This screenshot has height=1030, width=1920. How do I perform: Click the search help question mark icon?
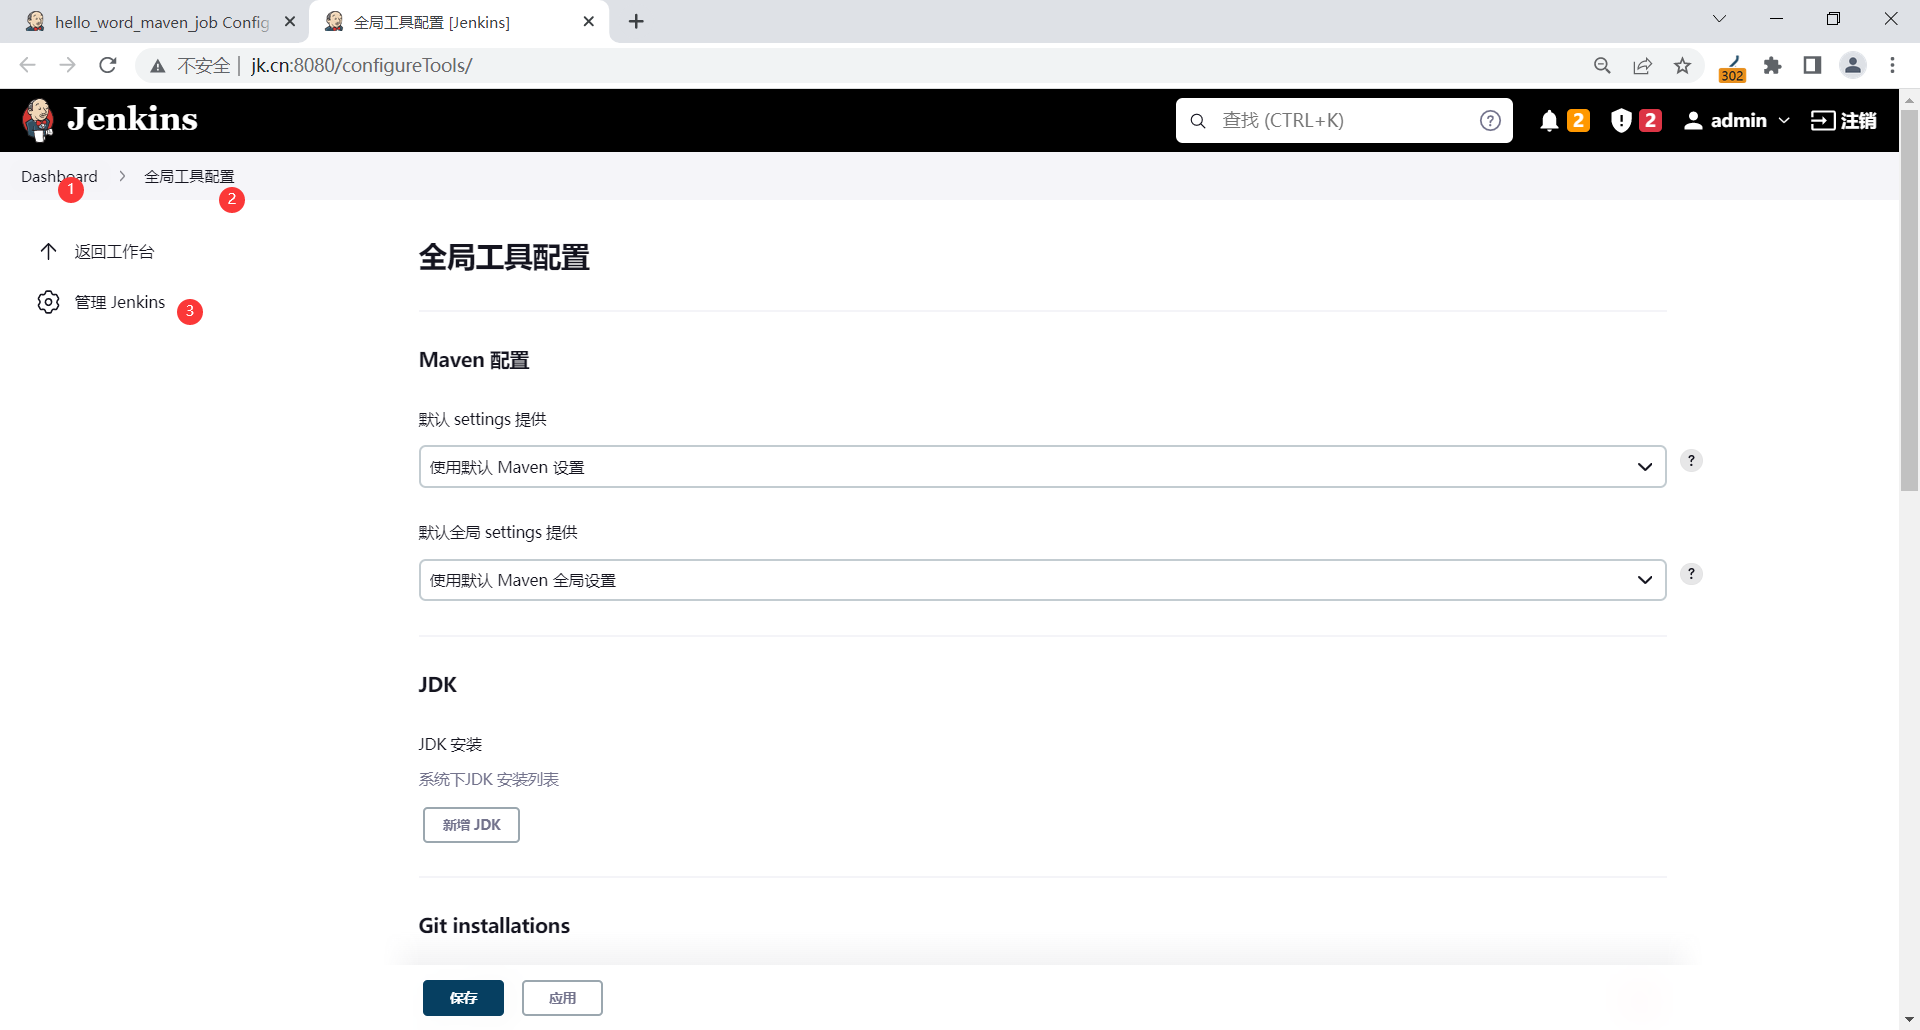(x=1490, y=121)
